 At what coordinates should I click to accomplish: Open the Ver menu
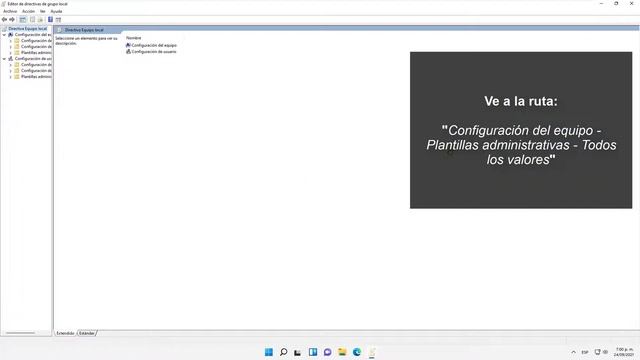point(42,11)
